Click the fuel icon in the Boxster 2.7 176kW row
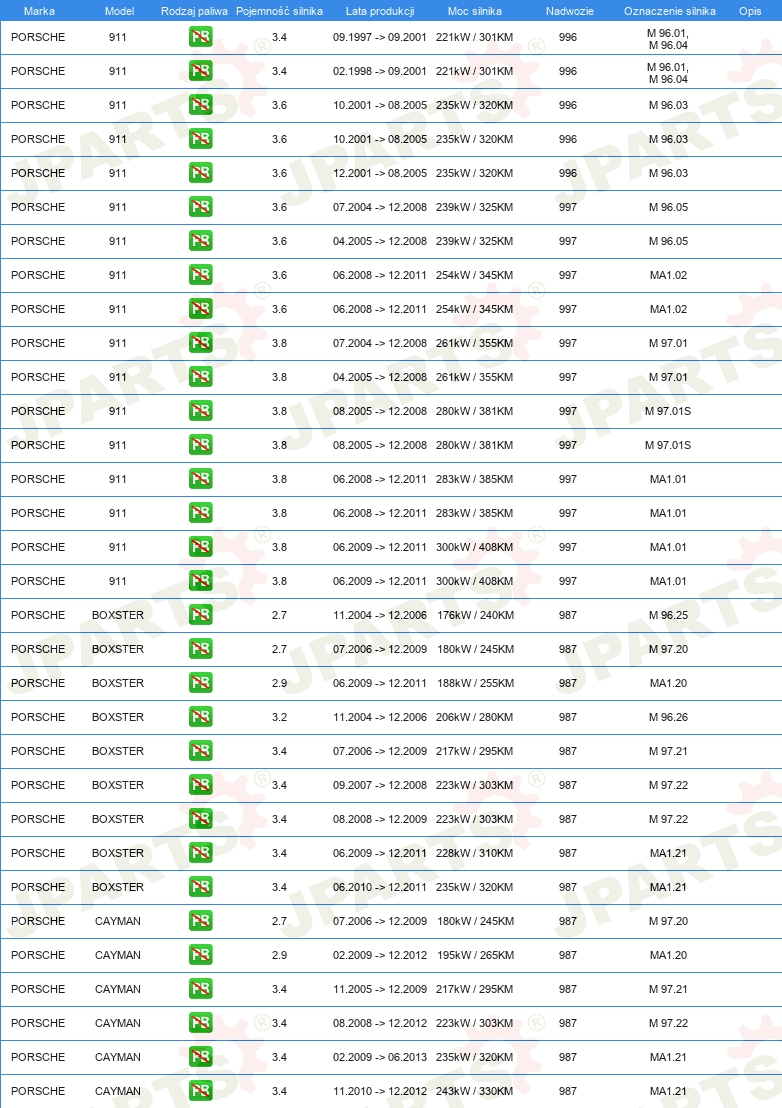Viewport: 782px width, 1108px height. tap(201, 615)
